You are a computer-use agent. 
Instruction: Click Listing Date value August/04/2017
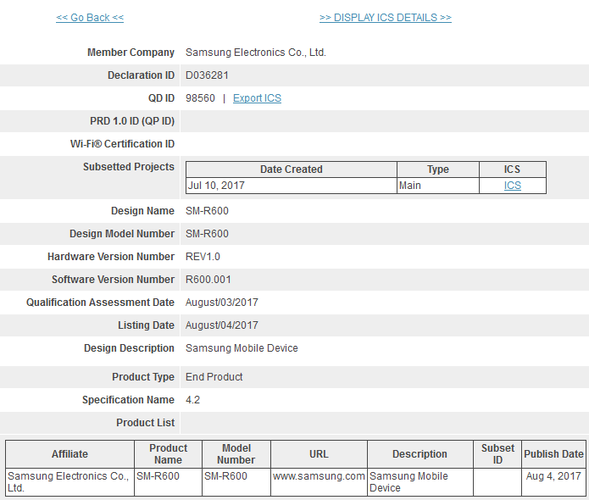[222, 326]
